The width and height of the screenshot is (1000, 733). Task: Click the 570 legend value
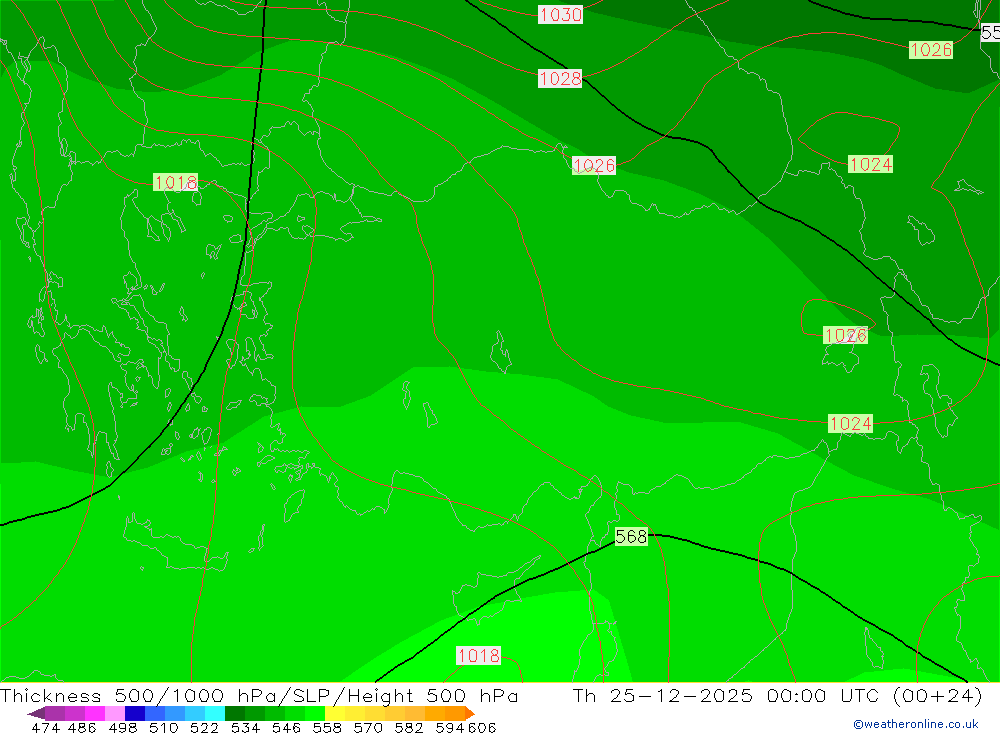click(x=367, y=727)
